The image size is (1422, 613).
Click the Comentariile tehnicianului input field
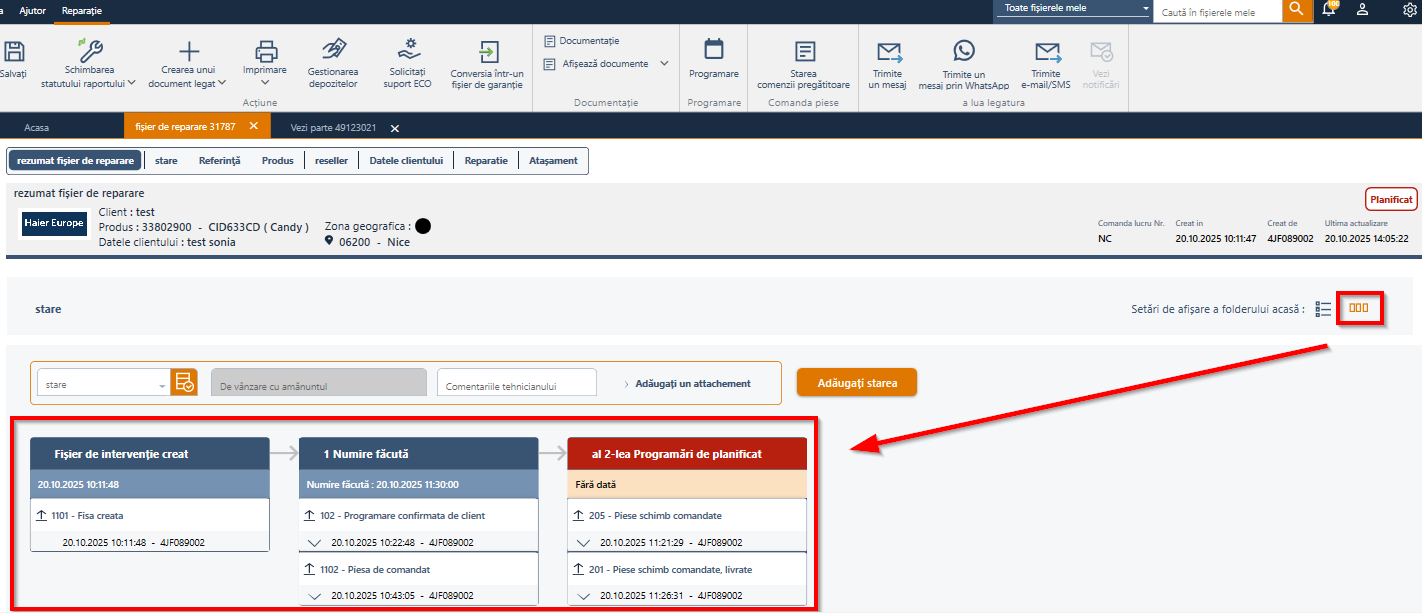[517, 383]
